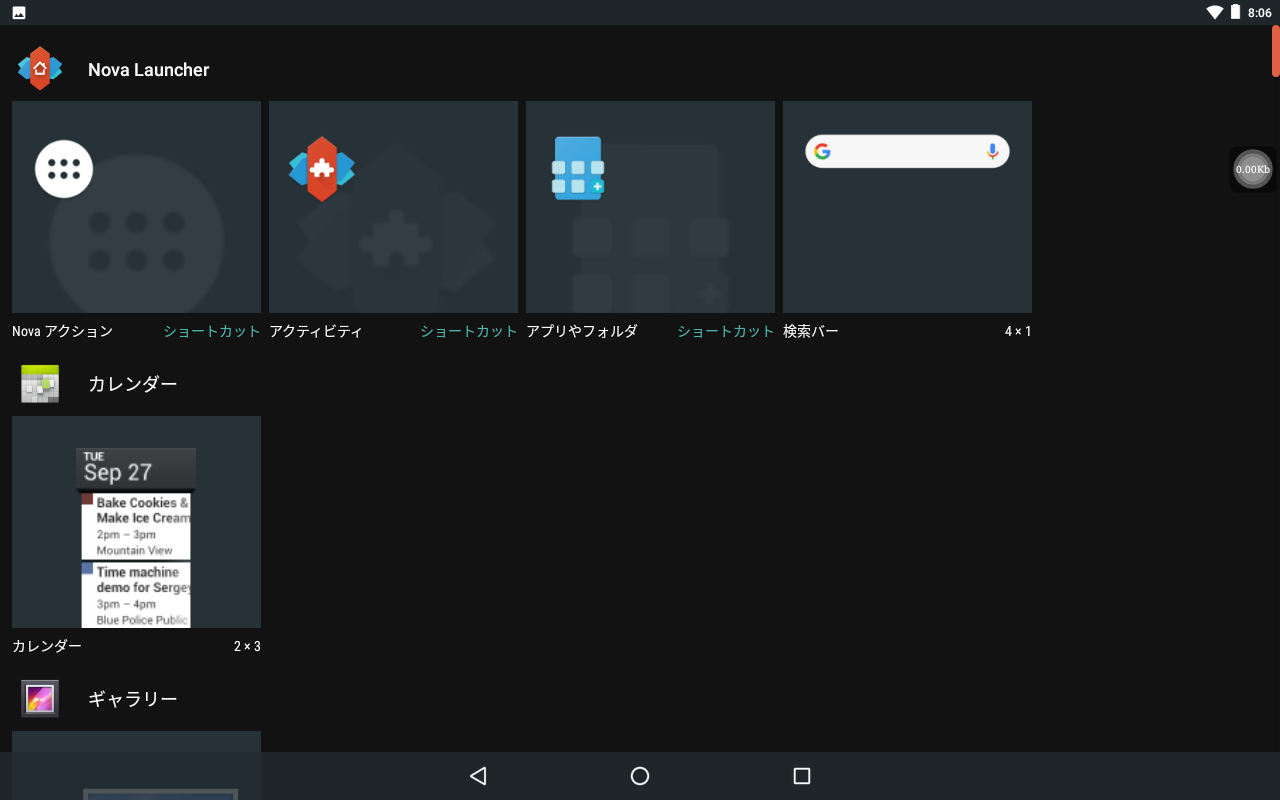1280x800 pixels.
Task: Click ショートカット label next to アクティビティ
Action: tap(469, 331)
